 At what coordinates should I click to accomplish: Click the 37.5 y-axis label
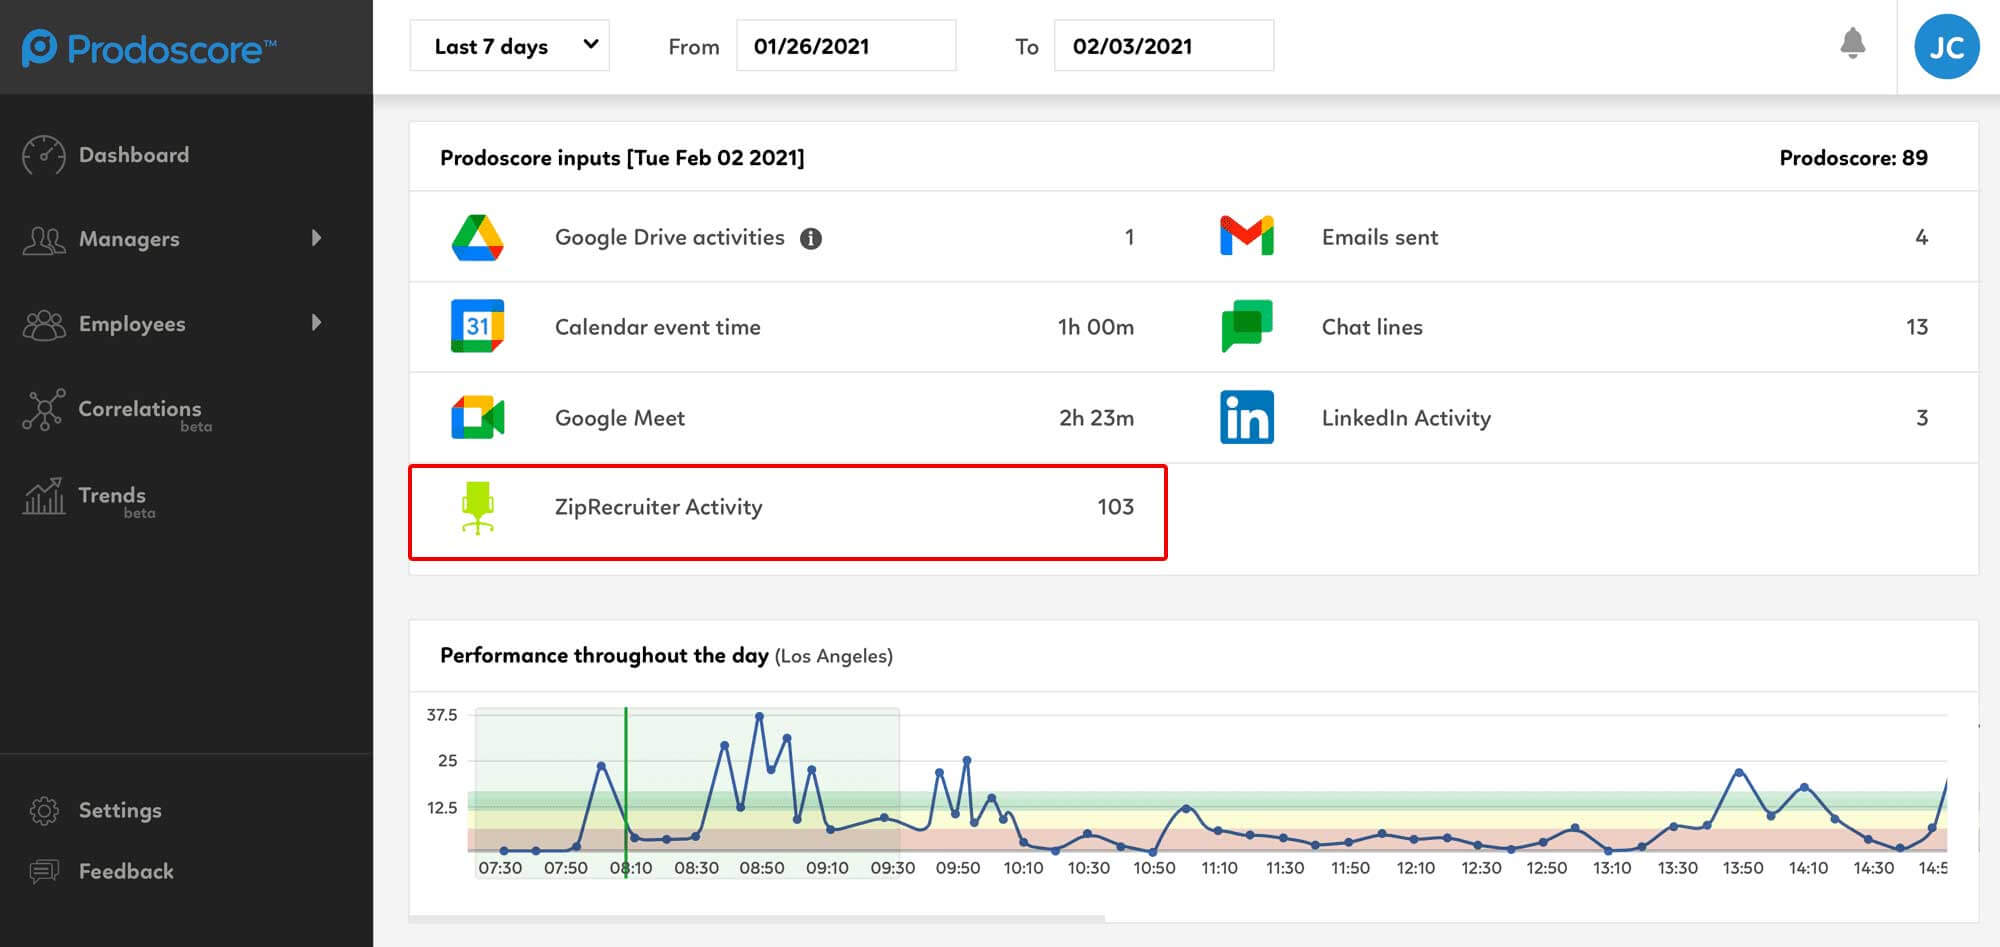coord(441,715)
